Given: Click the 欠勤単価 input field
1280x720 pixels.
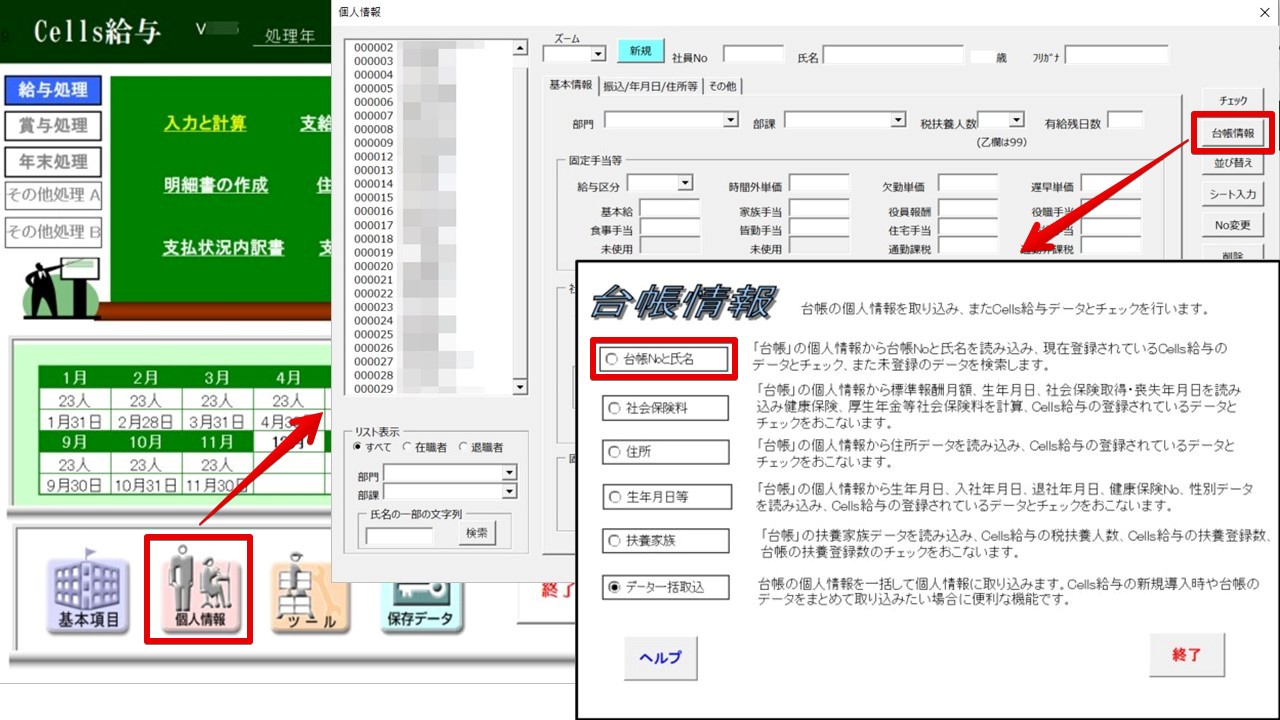Looking at the screenshot, I should coord(969,184).
